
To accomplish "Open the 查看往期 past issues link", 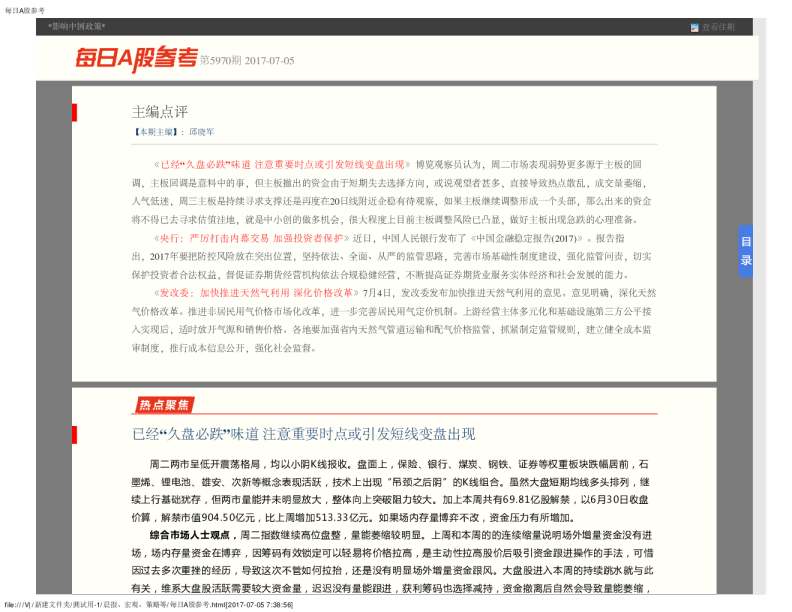I will coord(717,27).
